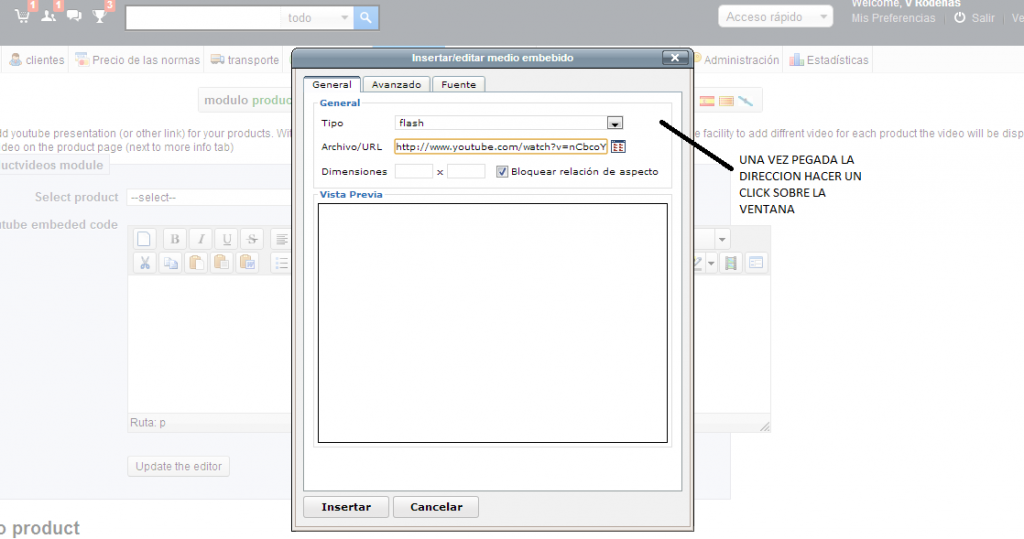Click the Salir logout link

tap(982, 18)
